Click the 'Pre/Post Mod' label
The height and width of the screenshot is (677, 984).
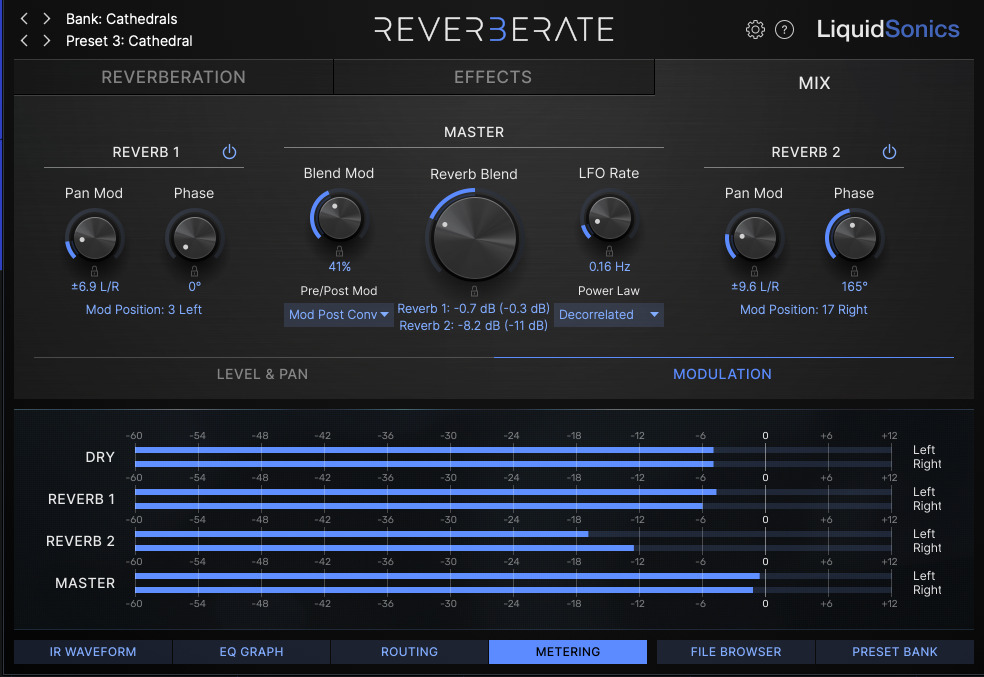tap(339, 291)
